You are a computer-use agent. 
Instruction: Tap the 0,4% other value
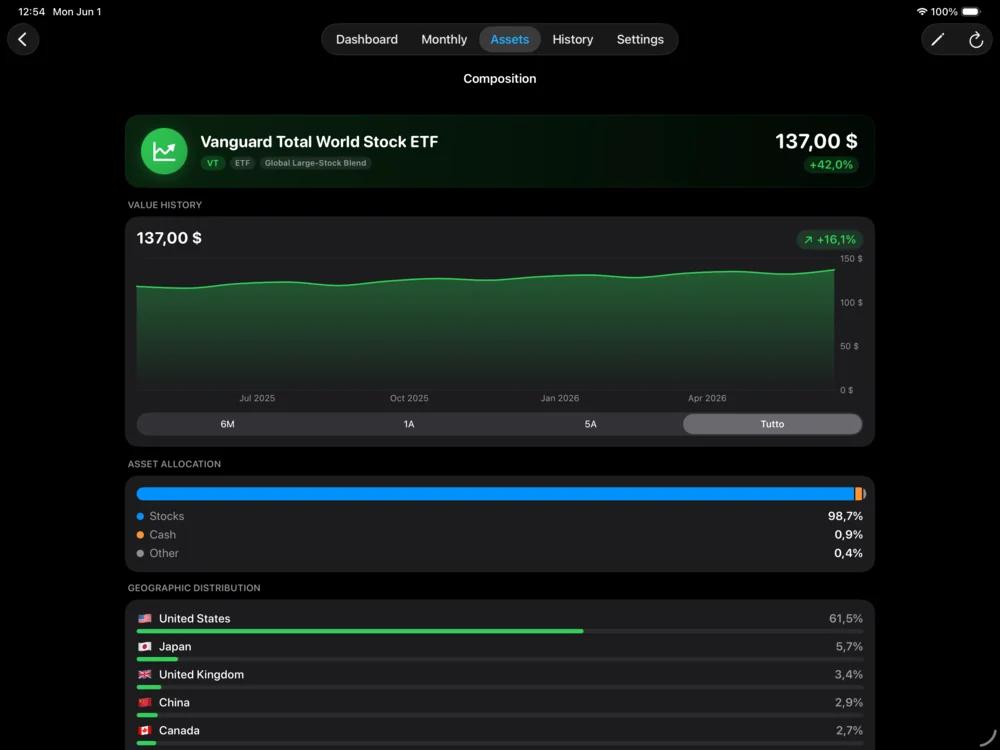pyautogui.click(x=848, y=554)
